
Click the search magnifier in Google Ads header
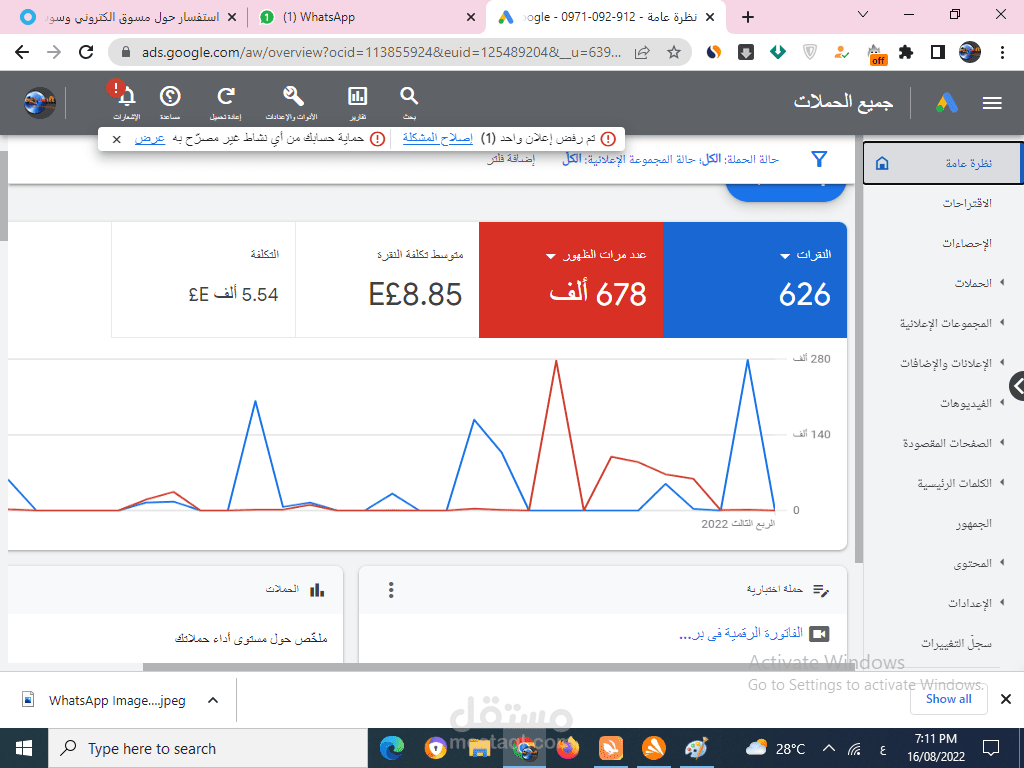tap(409, 97)
